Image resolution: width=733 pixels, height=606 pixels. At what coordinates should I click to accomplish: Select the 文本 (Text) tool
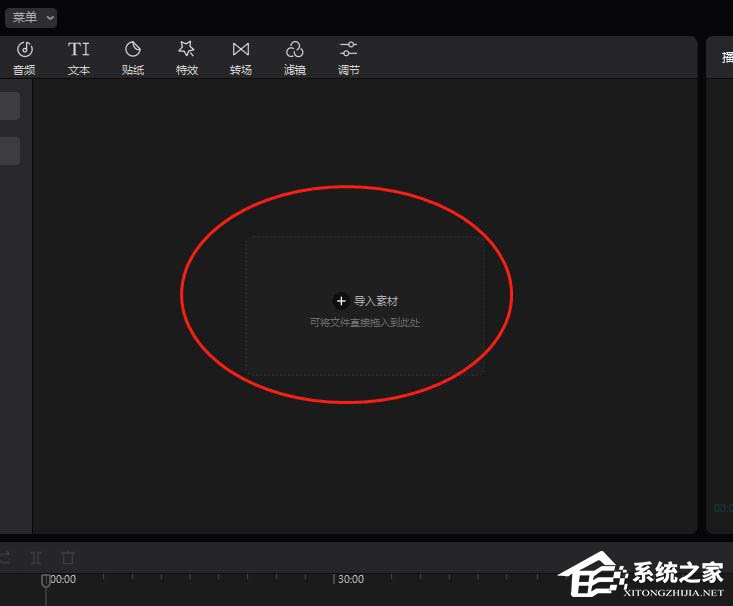coord(79,58)
